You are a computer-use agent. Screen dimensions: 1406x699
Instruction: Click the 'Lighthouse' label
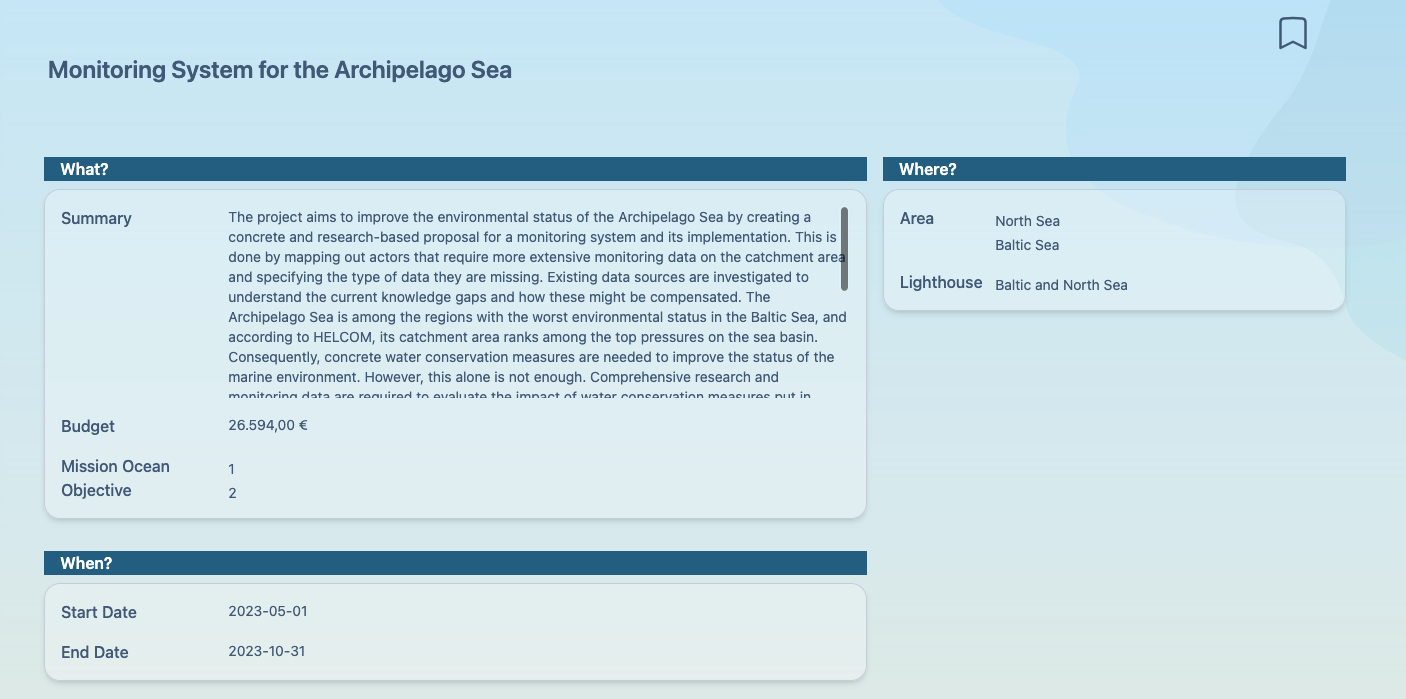[941, 282]
